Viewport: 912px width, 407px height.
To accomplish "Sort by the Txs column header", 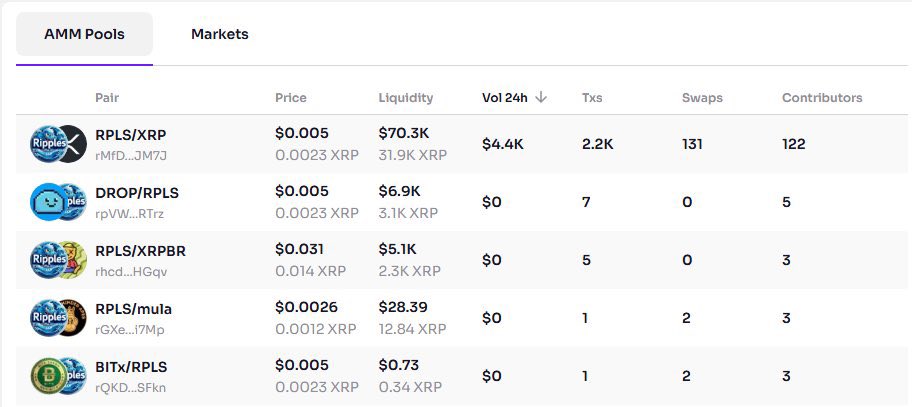I will pyautogui.click(x=592, y=98).
